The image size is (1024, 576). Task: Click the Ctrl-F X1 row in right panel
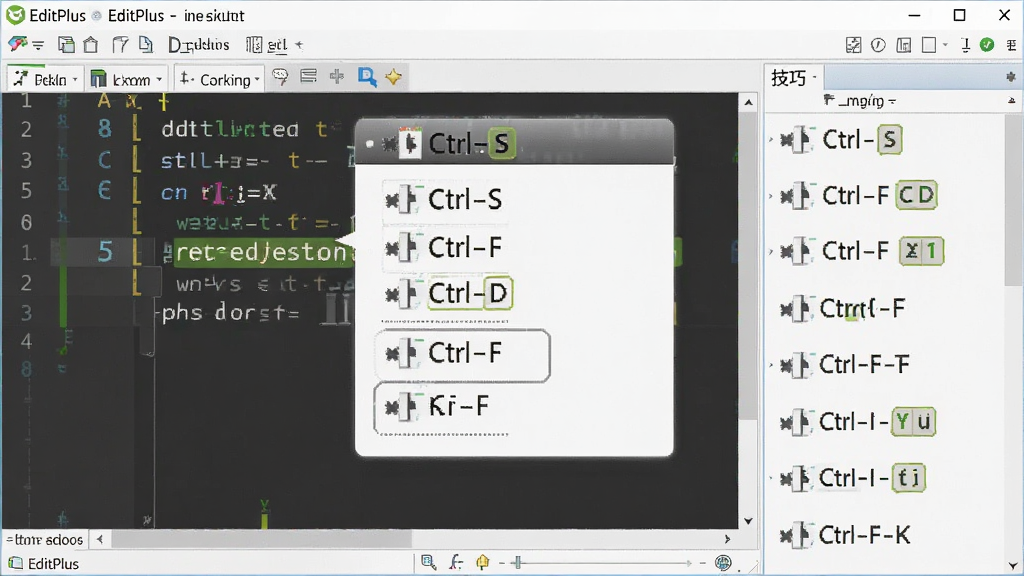click(x=862, y=251)
